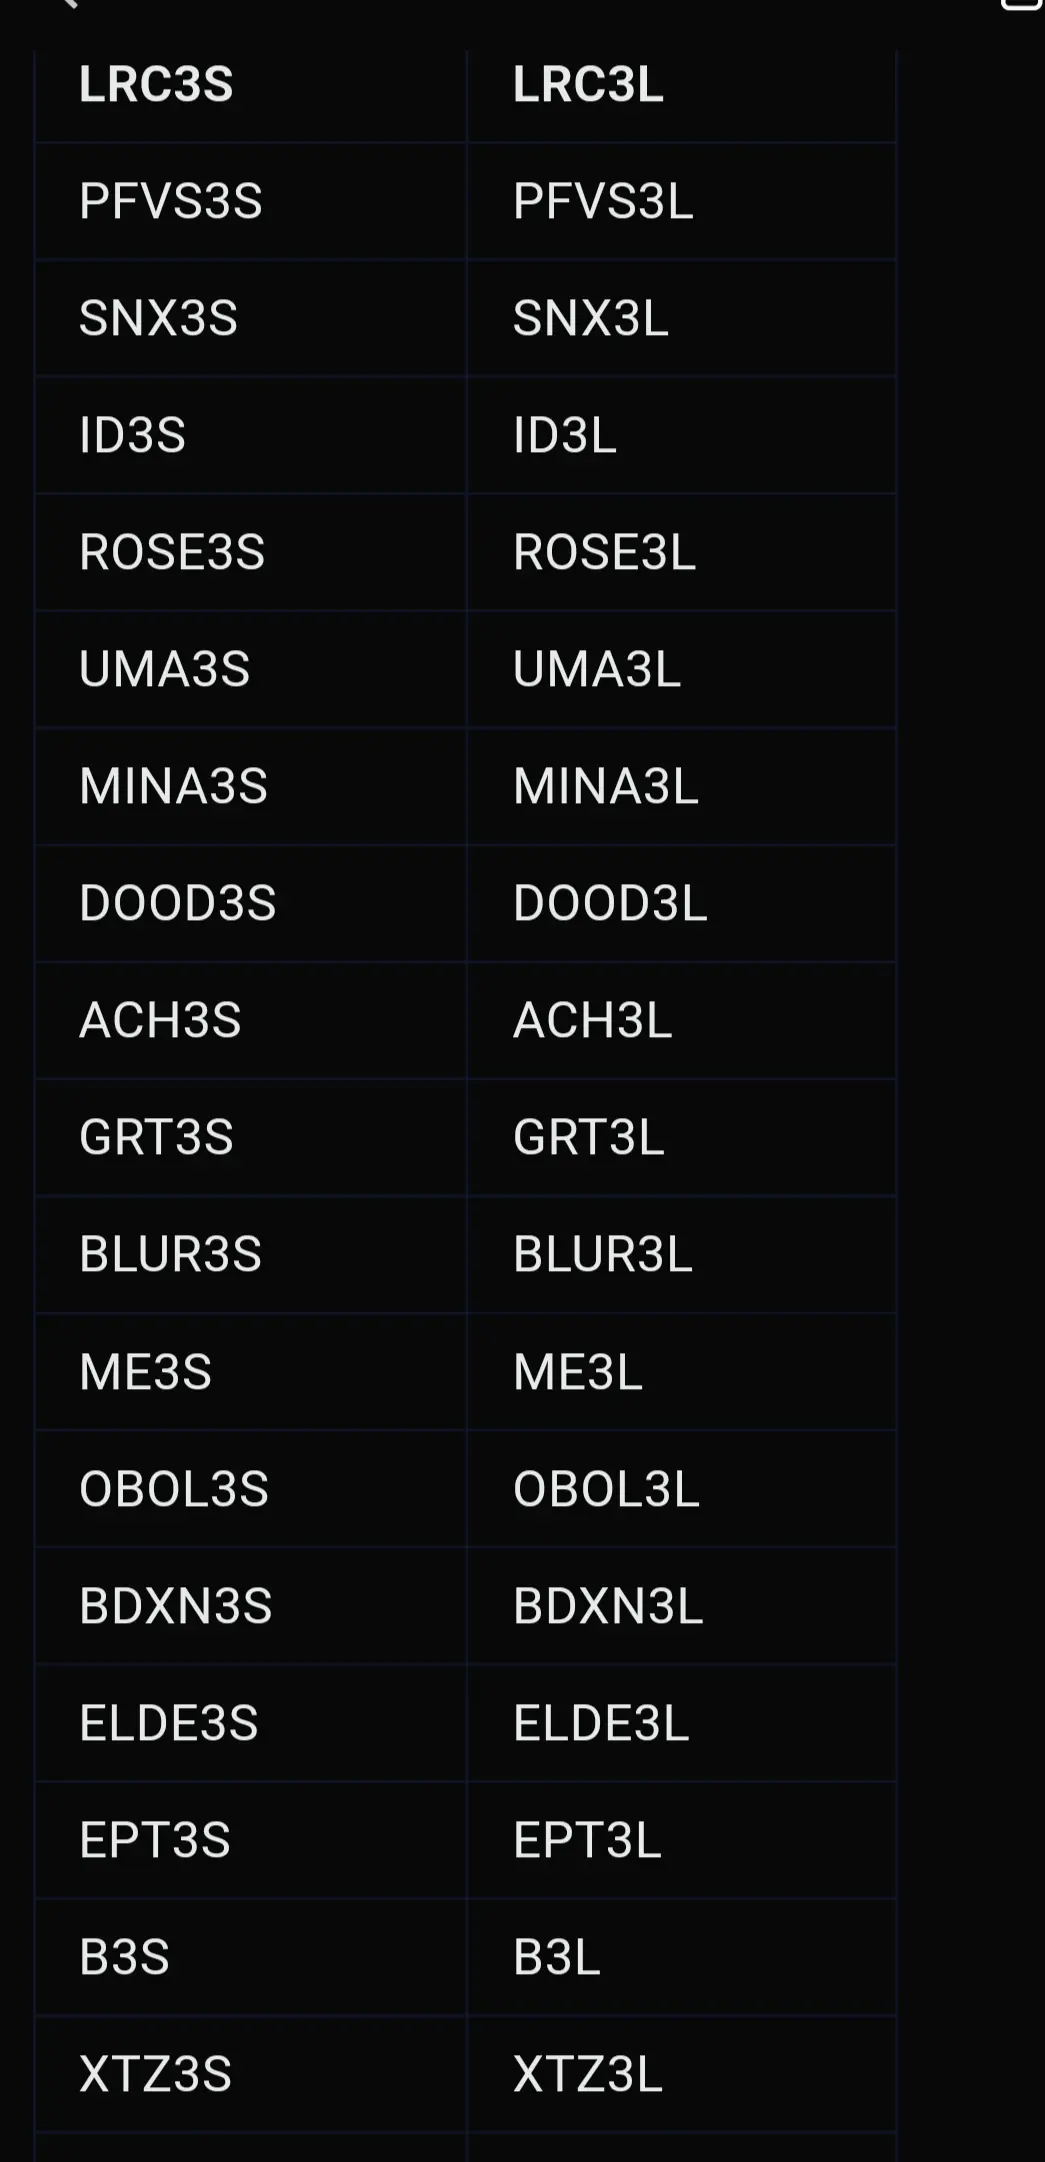Choose the ROSE3L token entry
Screen dimensions: 1045x2162
pyautogui.click(x=681, y=552)
